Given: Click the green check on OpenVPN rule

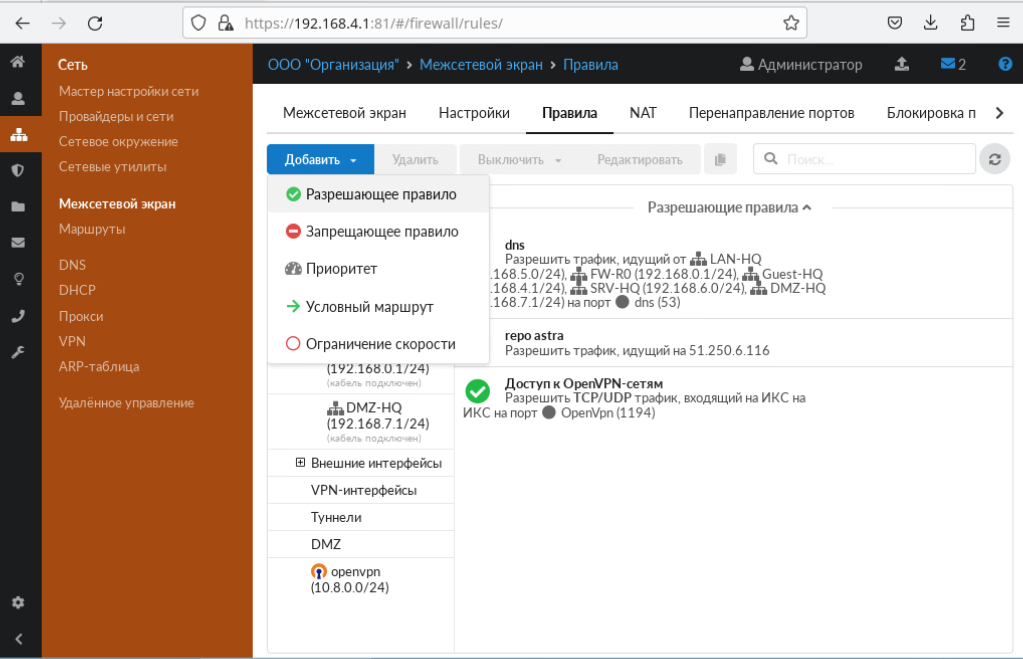Looking at the screenshot, I should point(477,391).
